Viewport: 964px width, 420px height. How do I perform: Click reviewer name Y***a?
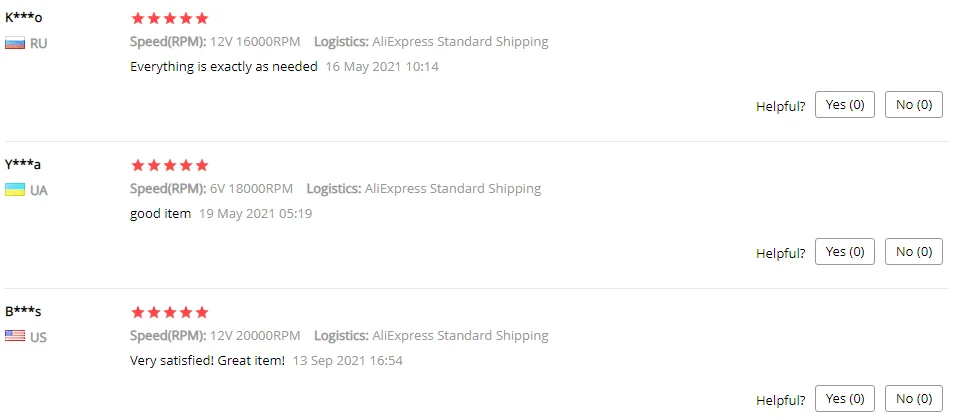[x=23, y=164]
